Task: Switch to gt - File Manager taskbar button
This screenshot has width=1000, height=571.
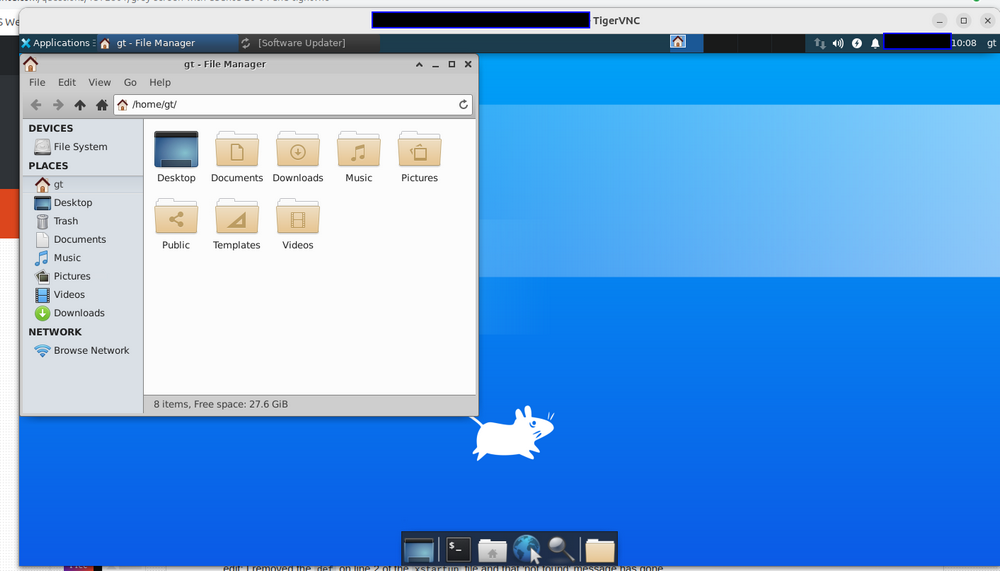Action: (x=167, y=43)
